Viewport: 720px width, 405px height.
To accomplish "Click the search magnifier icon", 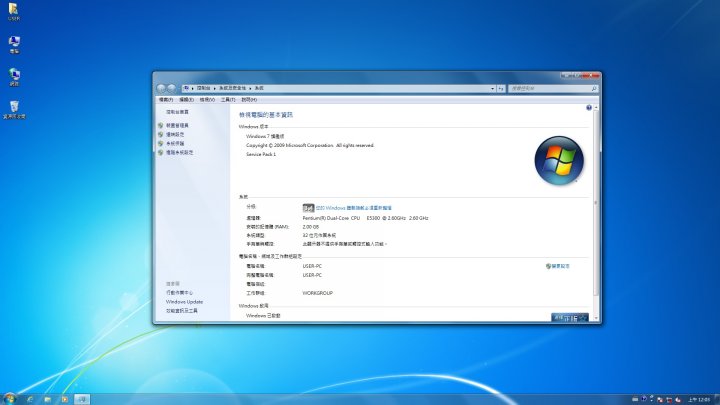I will [x=594, y=88].
